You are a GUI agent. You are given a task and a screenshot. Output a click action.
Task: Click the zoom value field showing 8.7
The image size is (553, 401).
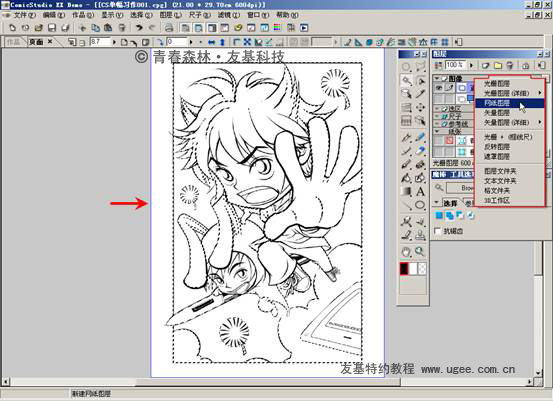pyautogui.click(x=101, y=42)
